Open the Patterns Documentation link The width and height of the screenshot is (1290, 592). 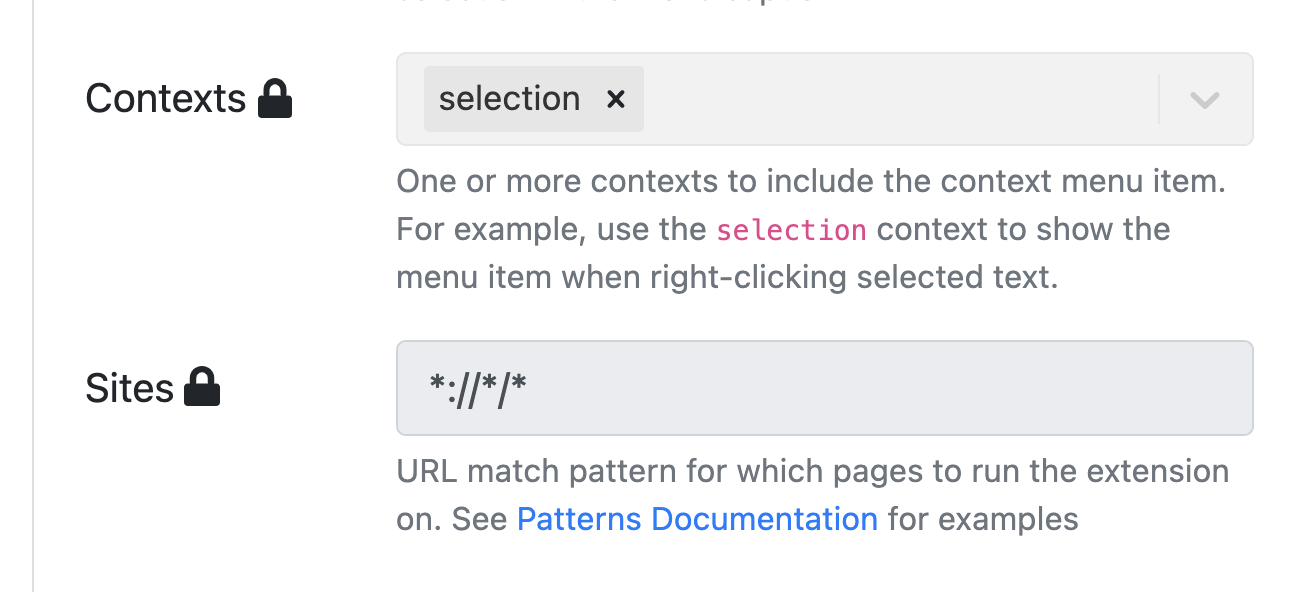697,519
